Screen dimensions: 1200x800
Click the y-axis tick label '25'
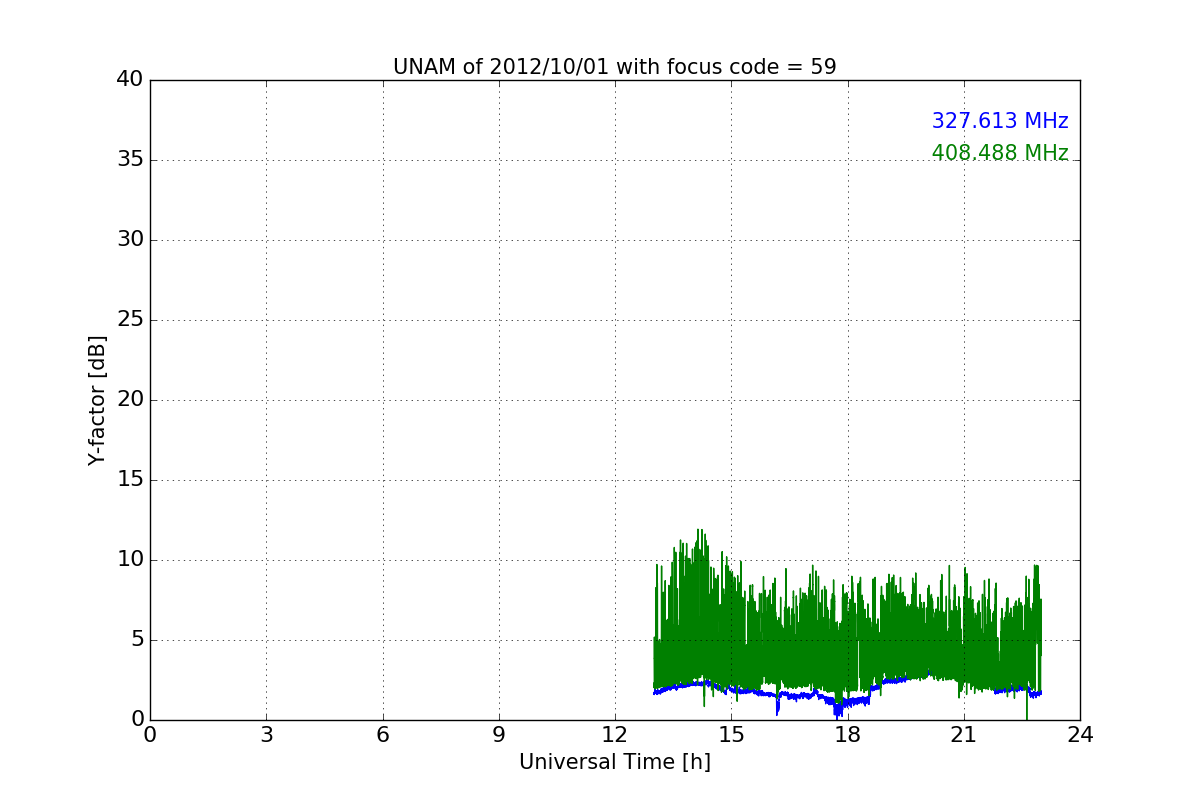click(x=129, y=320)
